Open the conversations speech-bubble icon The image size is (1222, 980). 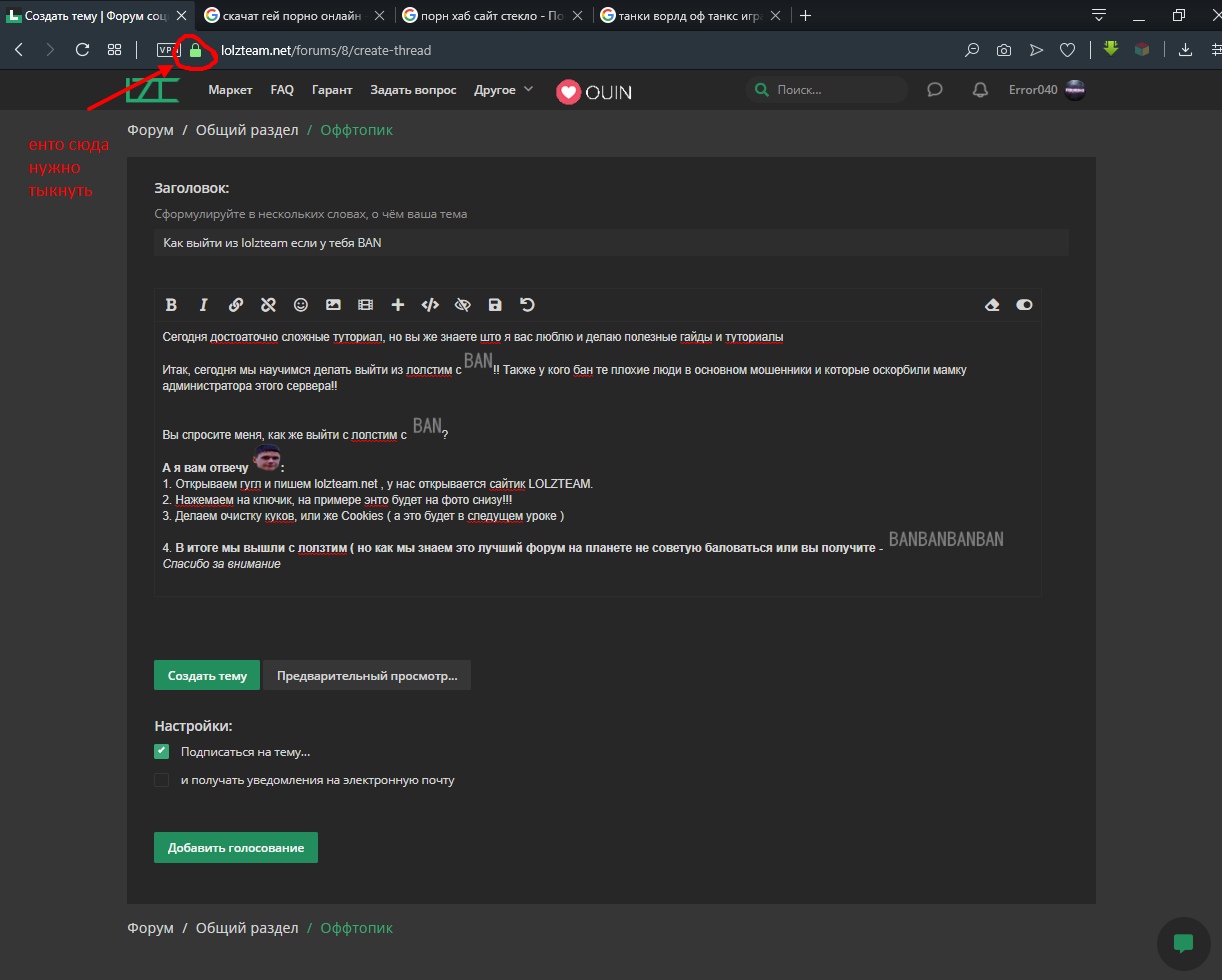(935, 90)
